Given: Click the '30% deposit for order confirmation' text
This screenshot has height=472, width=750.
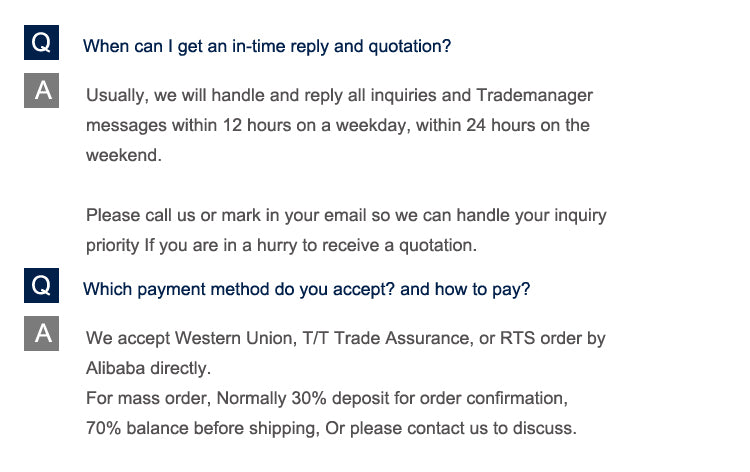Looking at the screenshot, I should [429, 398].
